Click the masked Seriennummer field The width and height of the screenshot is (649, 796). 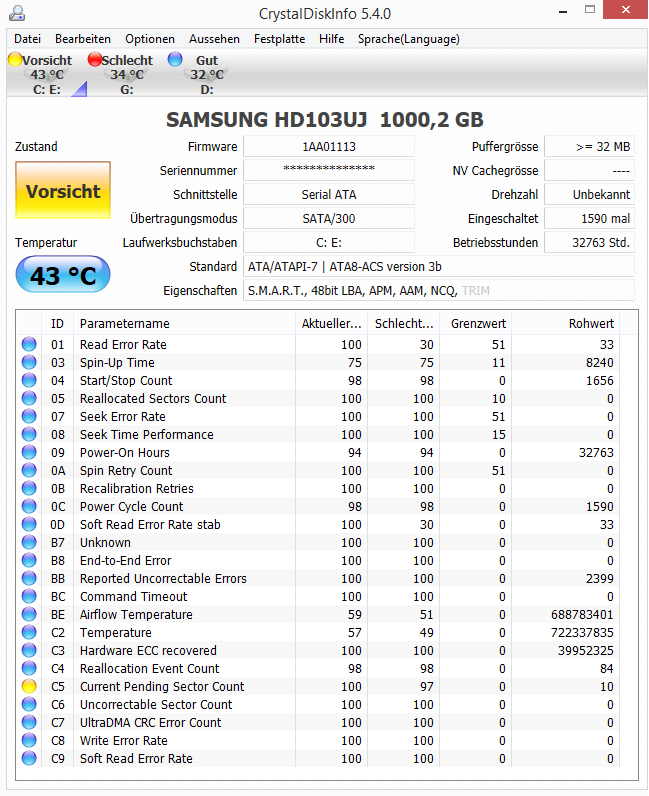[329, 171]
